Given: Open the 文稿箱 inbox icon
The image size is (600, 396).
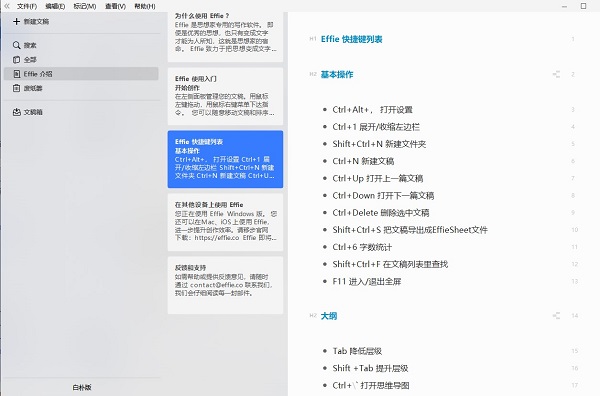Looking at the screenshot, I should point(16,112).
